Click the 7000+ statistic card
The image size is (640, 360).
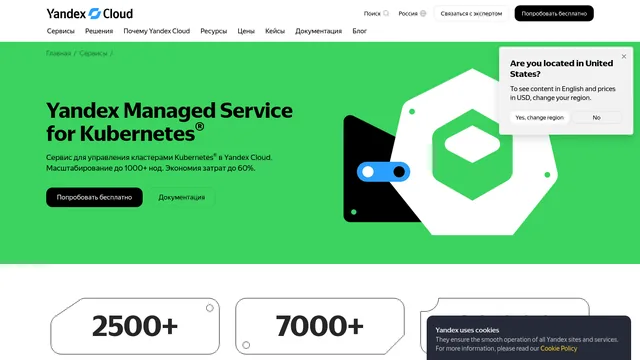pyautogui.click(x=320, y=326)
